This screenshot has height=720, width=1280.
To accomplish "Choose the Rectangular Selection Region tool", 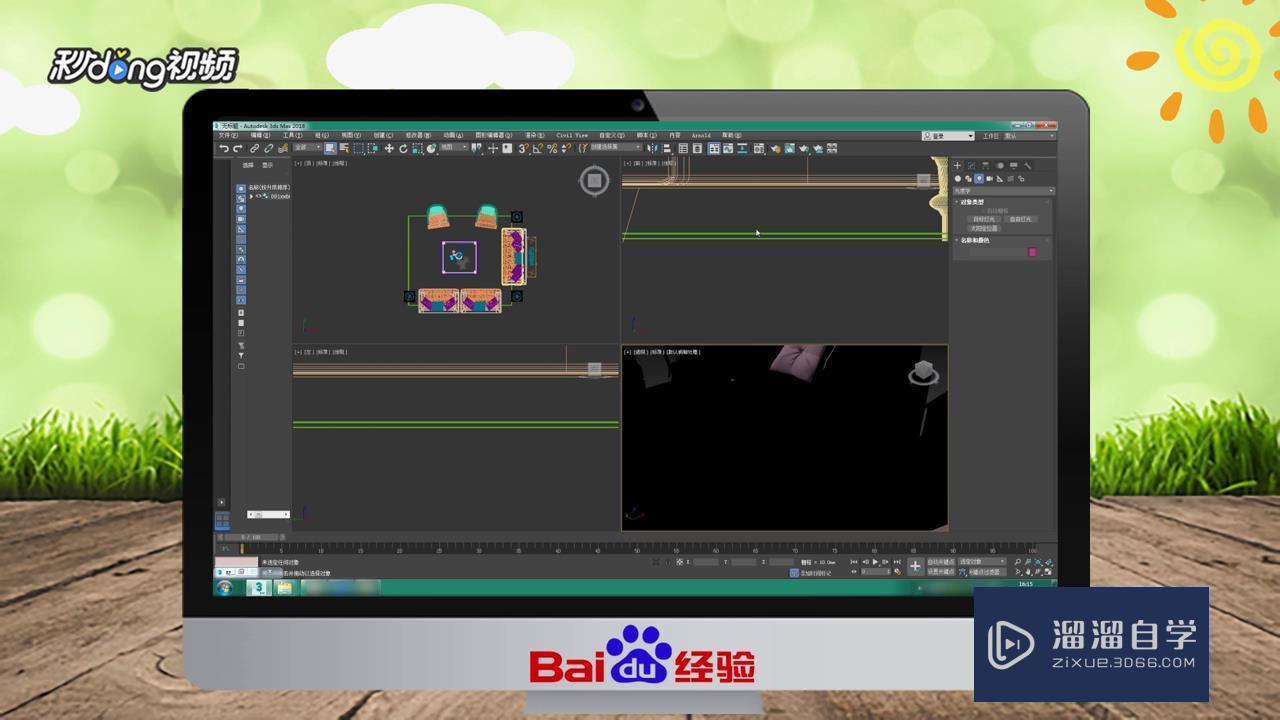I will click(x=358, y=148).
